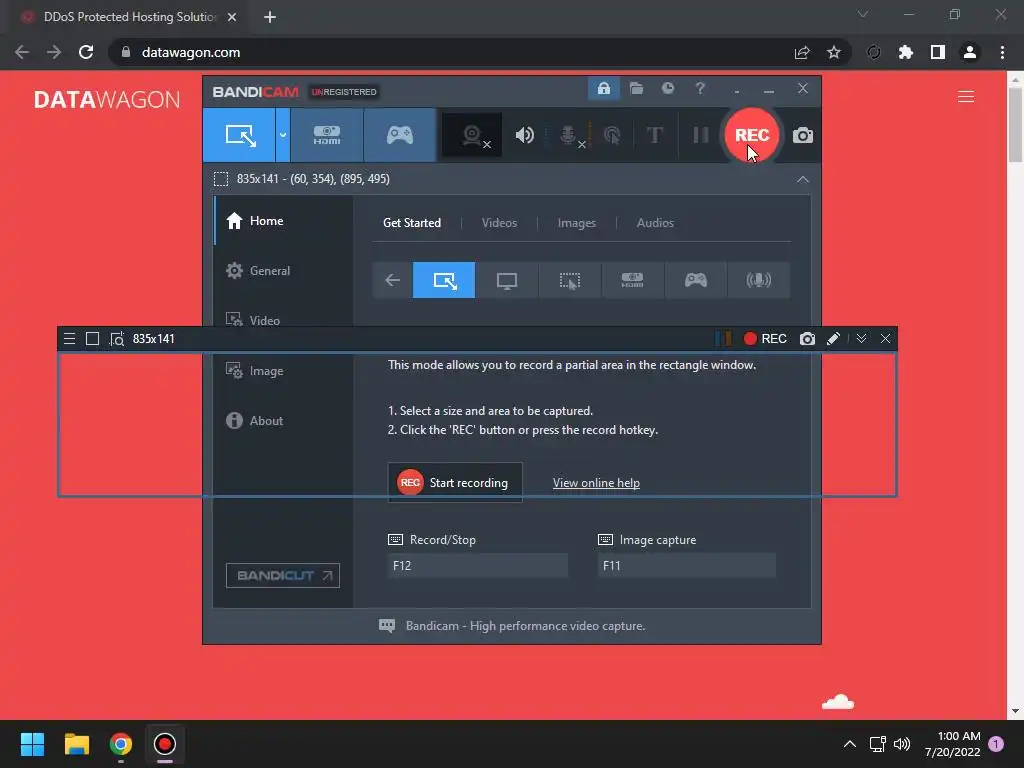Click the BANDICUT button
The height and width of the screenshot is (768, 1024).
point(283,575)
